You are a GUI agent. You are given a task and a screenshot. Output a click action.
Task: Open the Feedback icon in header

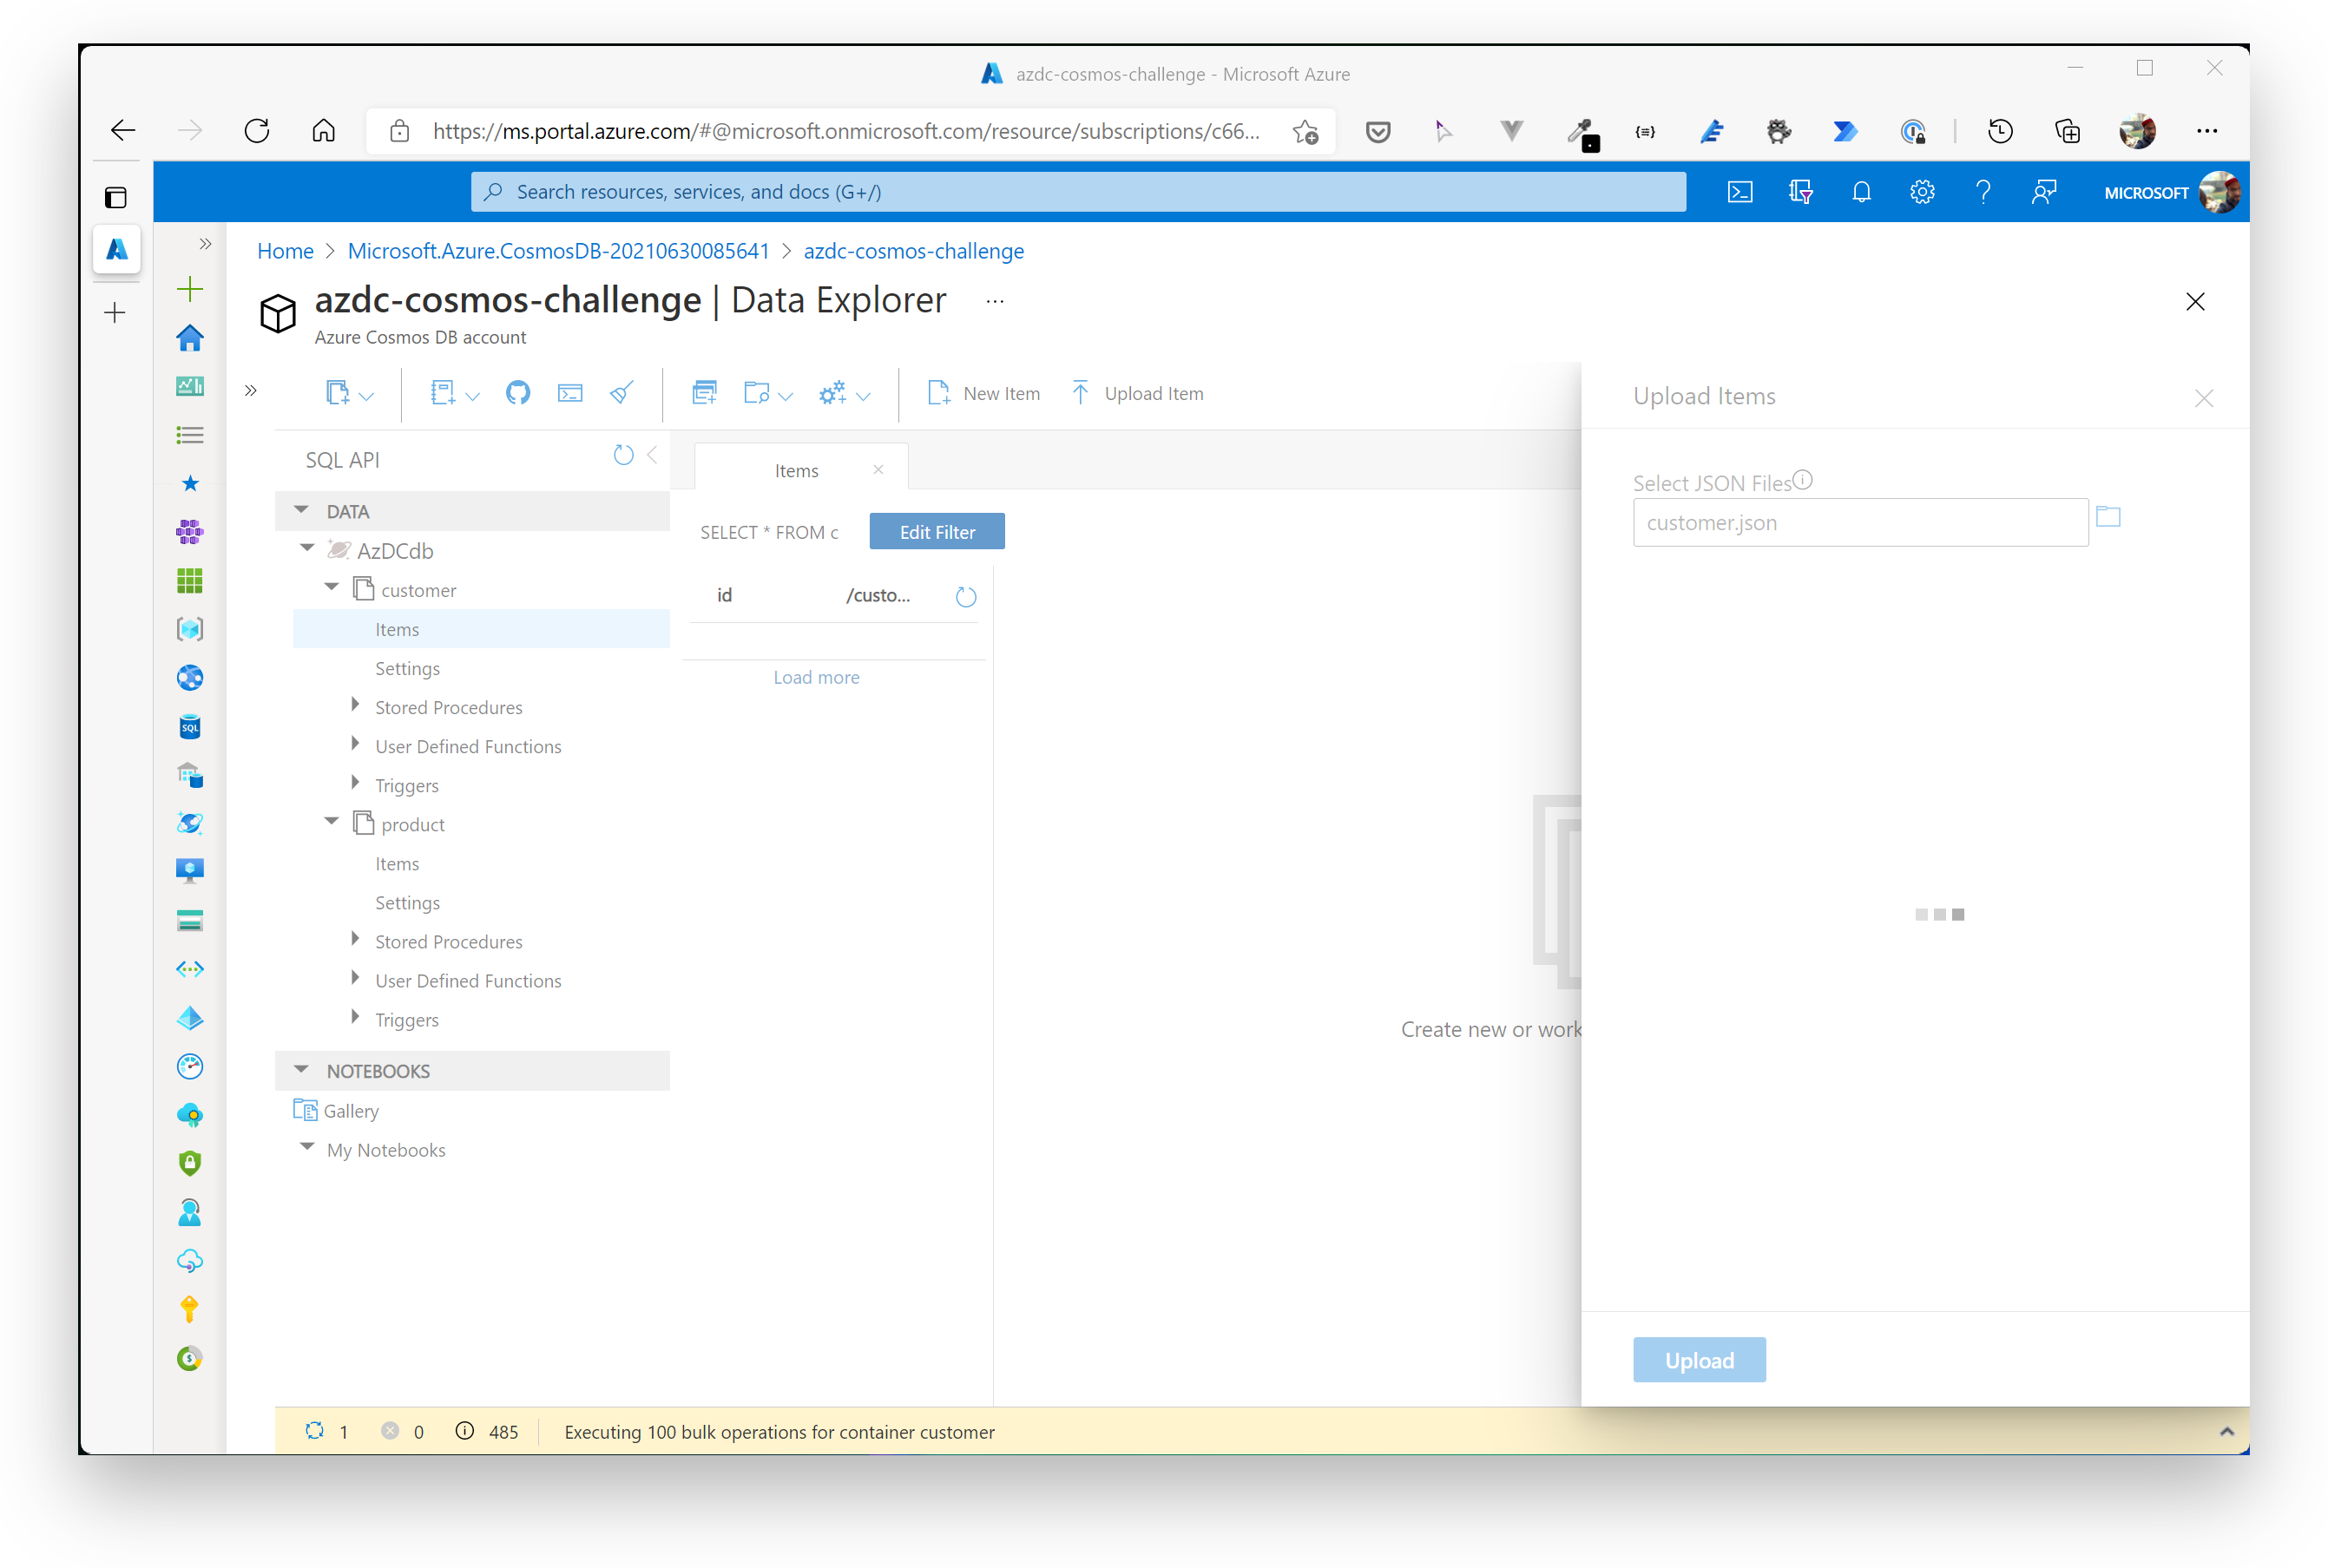coord(2044,192)
